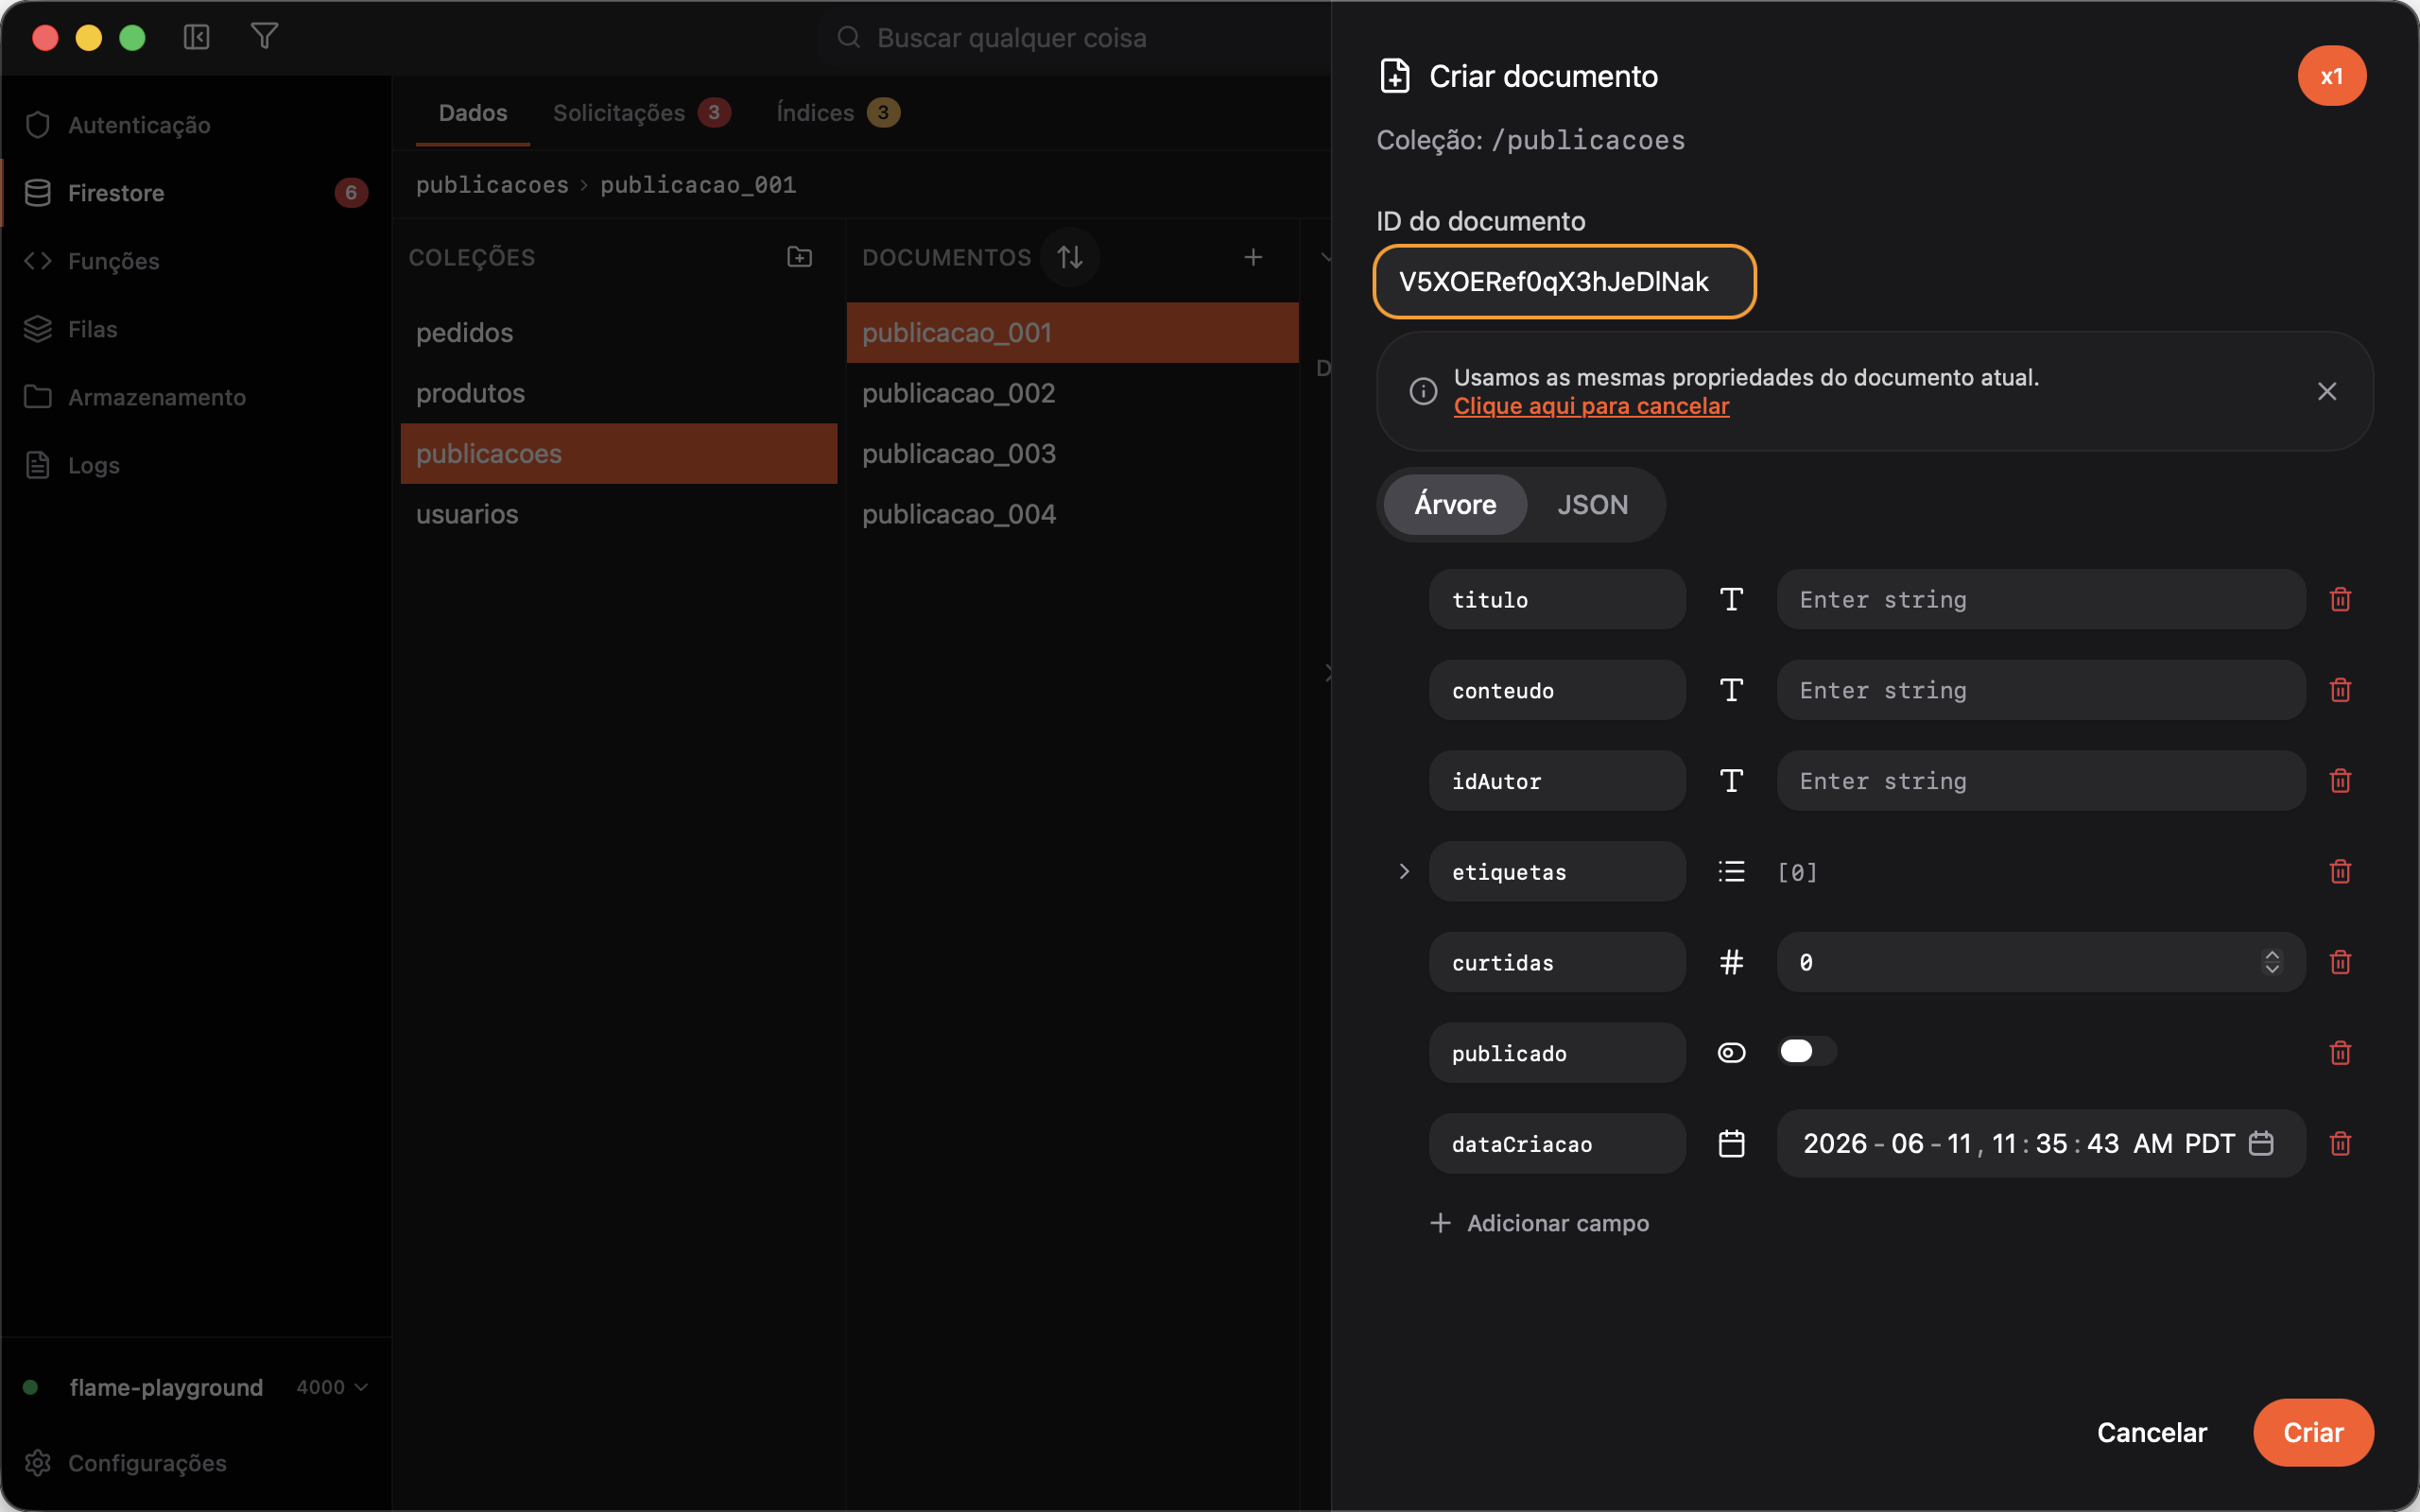Image resolution: width=2420 pixels, height=1512 pixels.
Task: Collapse sidebar using the panel icon
Action: tap(196, 37)
